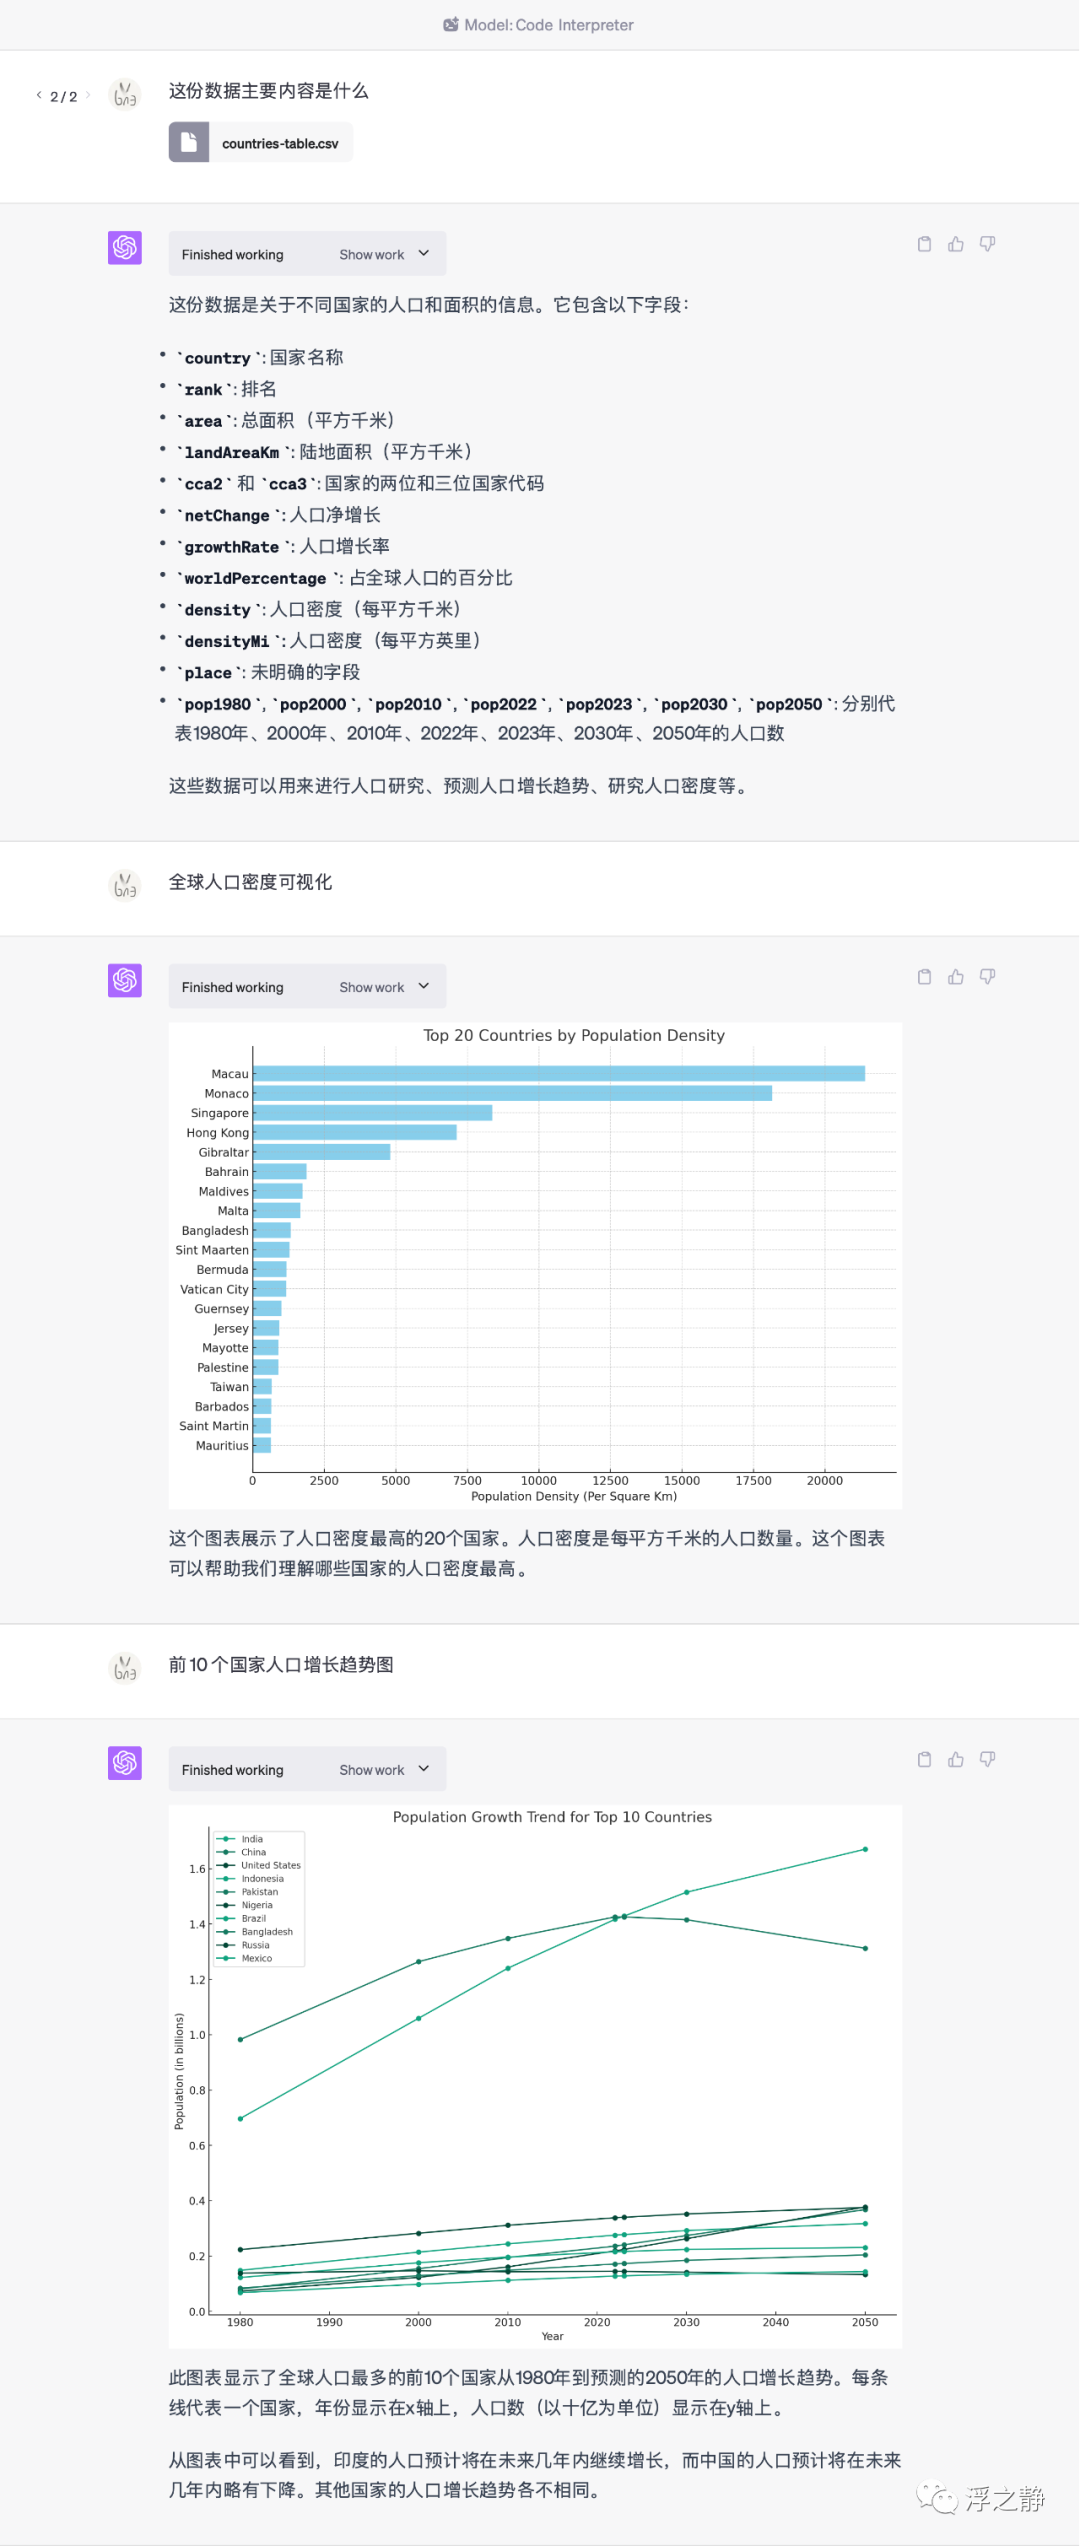Dislike the population density chart response
Viewport: 1080px width, 2546px height.
point(987,977)
